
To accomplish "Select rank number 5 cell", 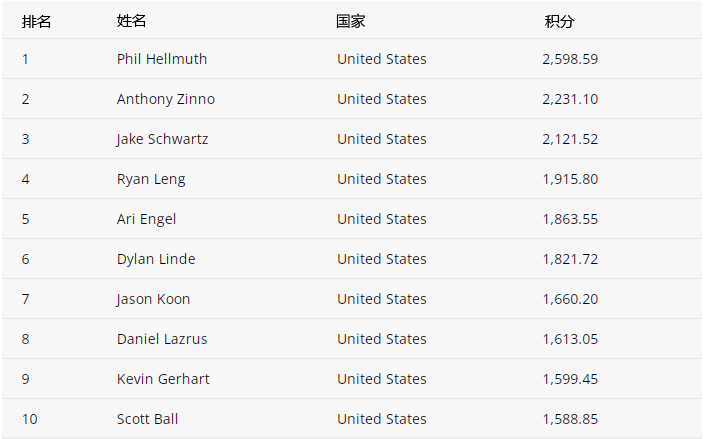I will tap(26, 219).
